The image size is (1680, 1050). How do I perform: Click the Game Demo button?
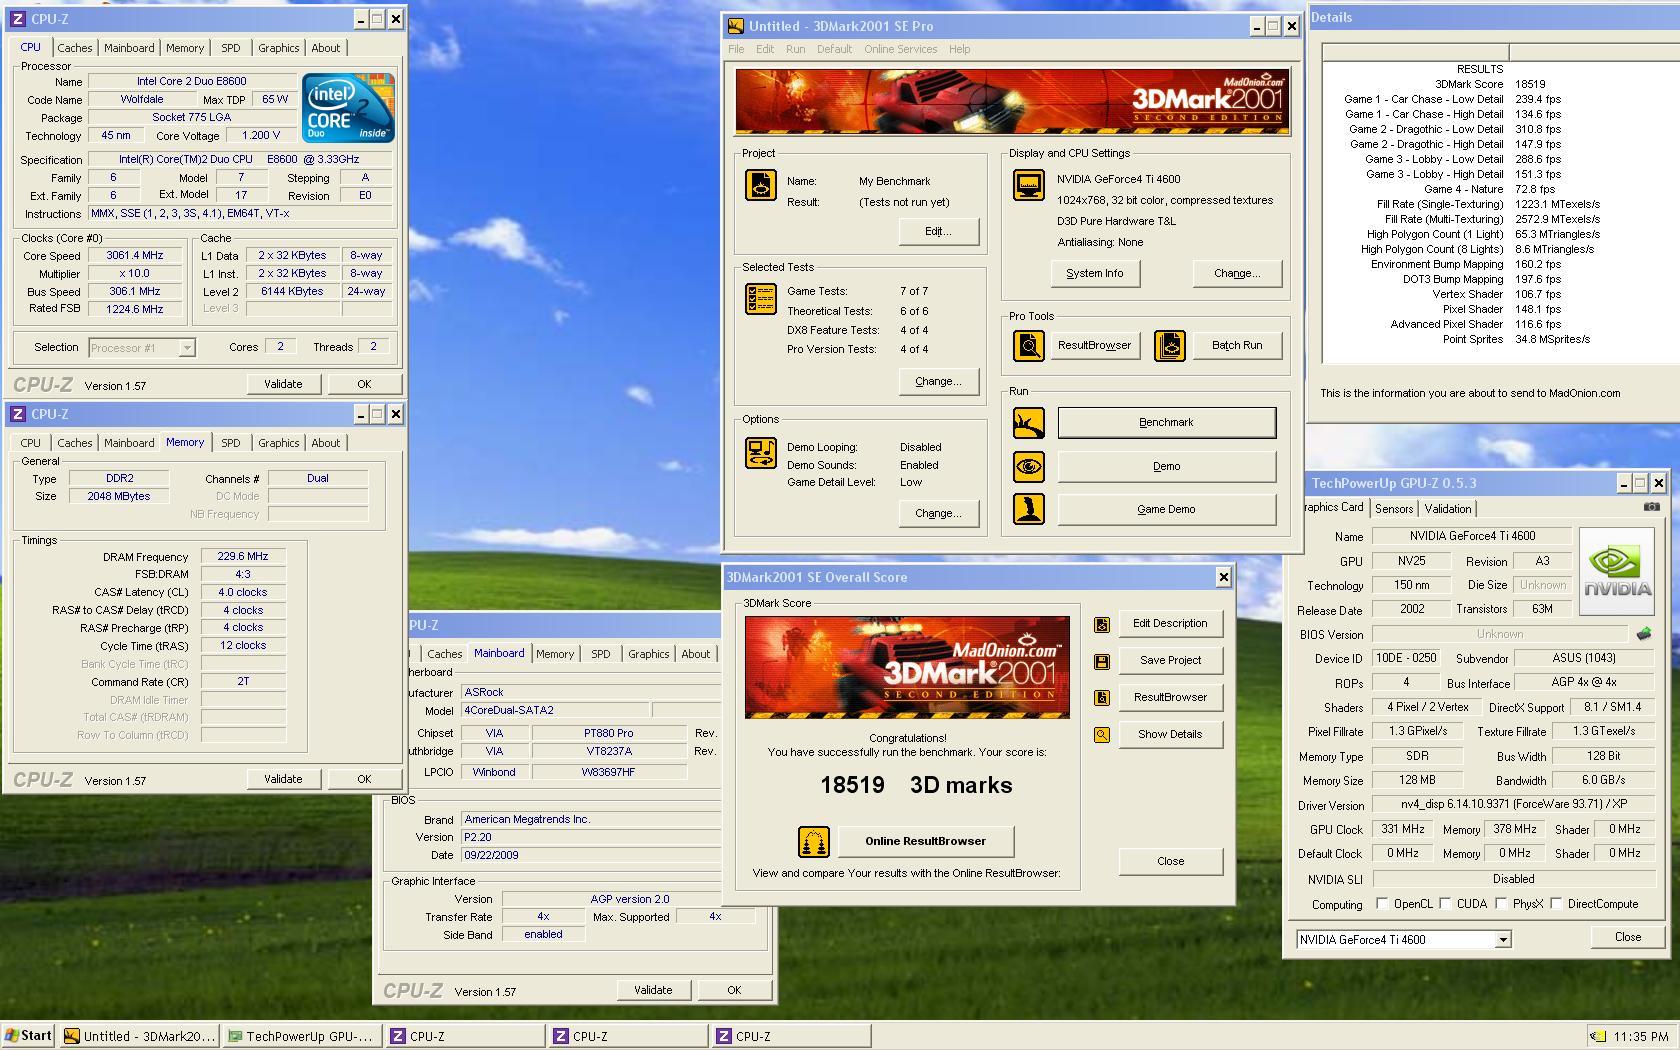coord(1167,510)
